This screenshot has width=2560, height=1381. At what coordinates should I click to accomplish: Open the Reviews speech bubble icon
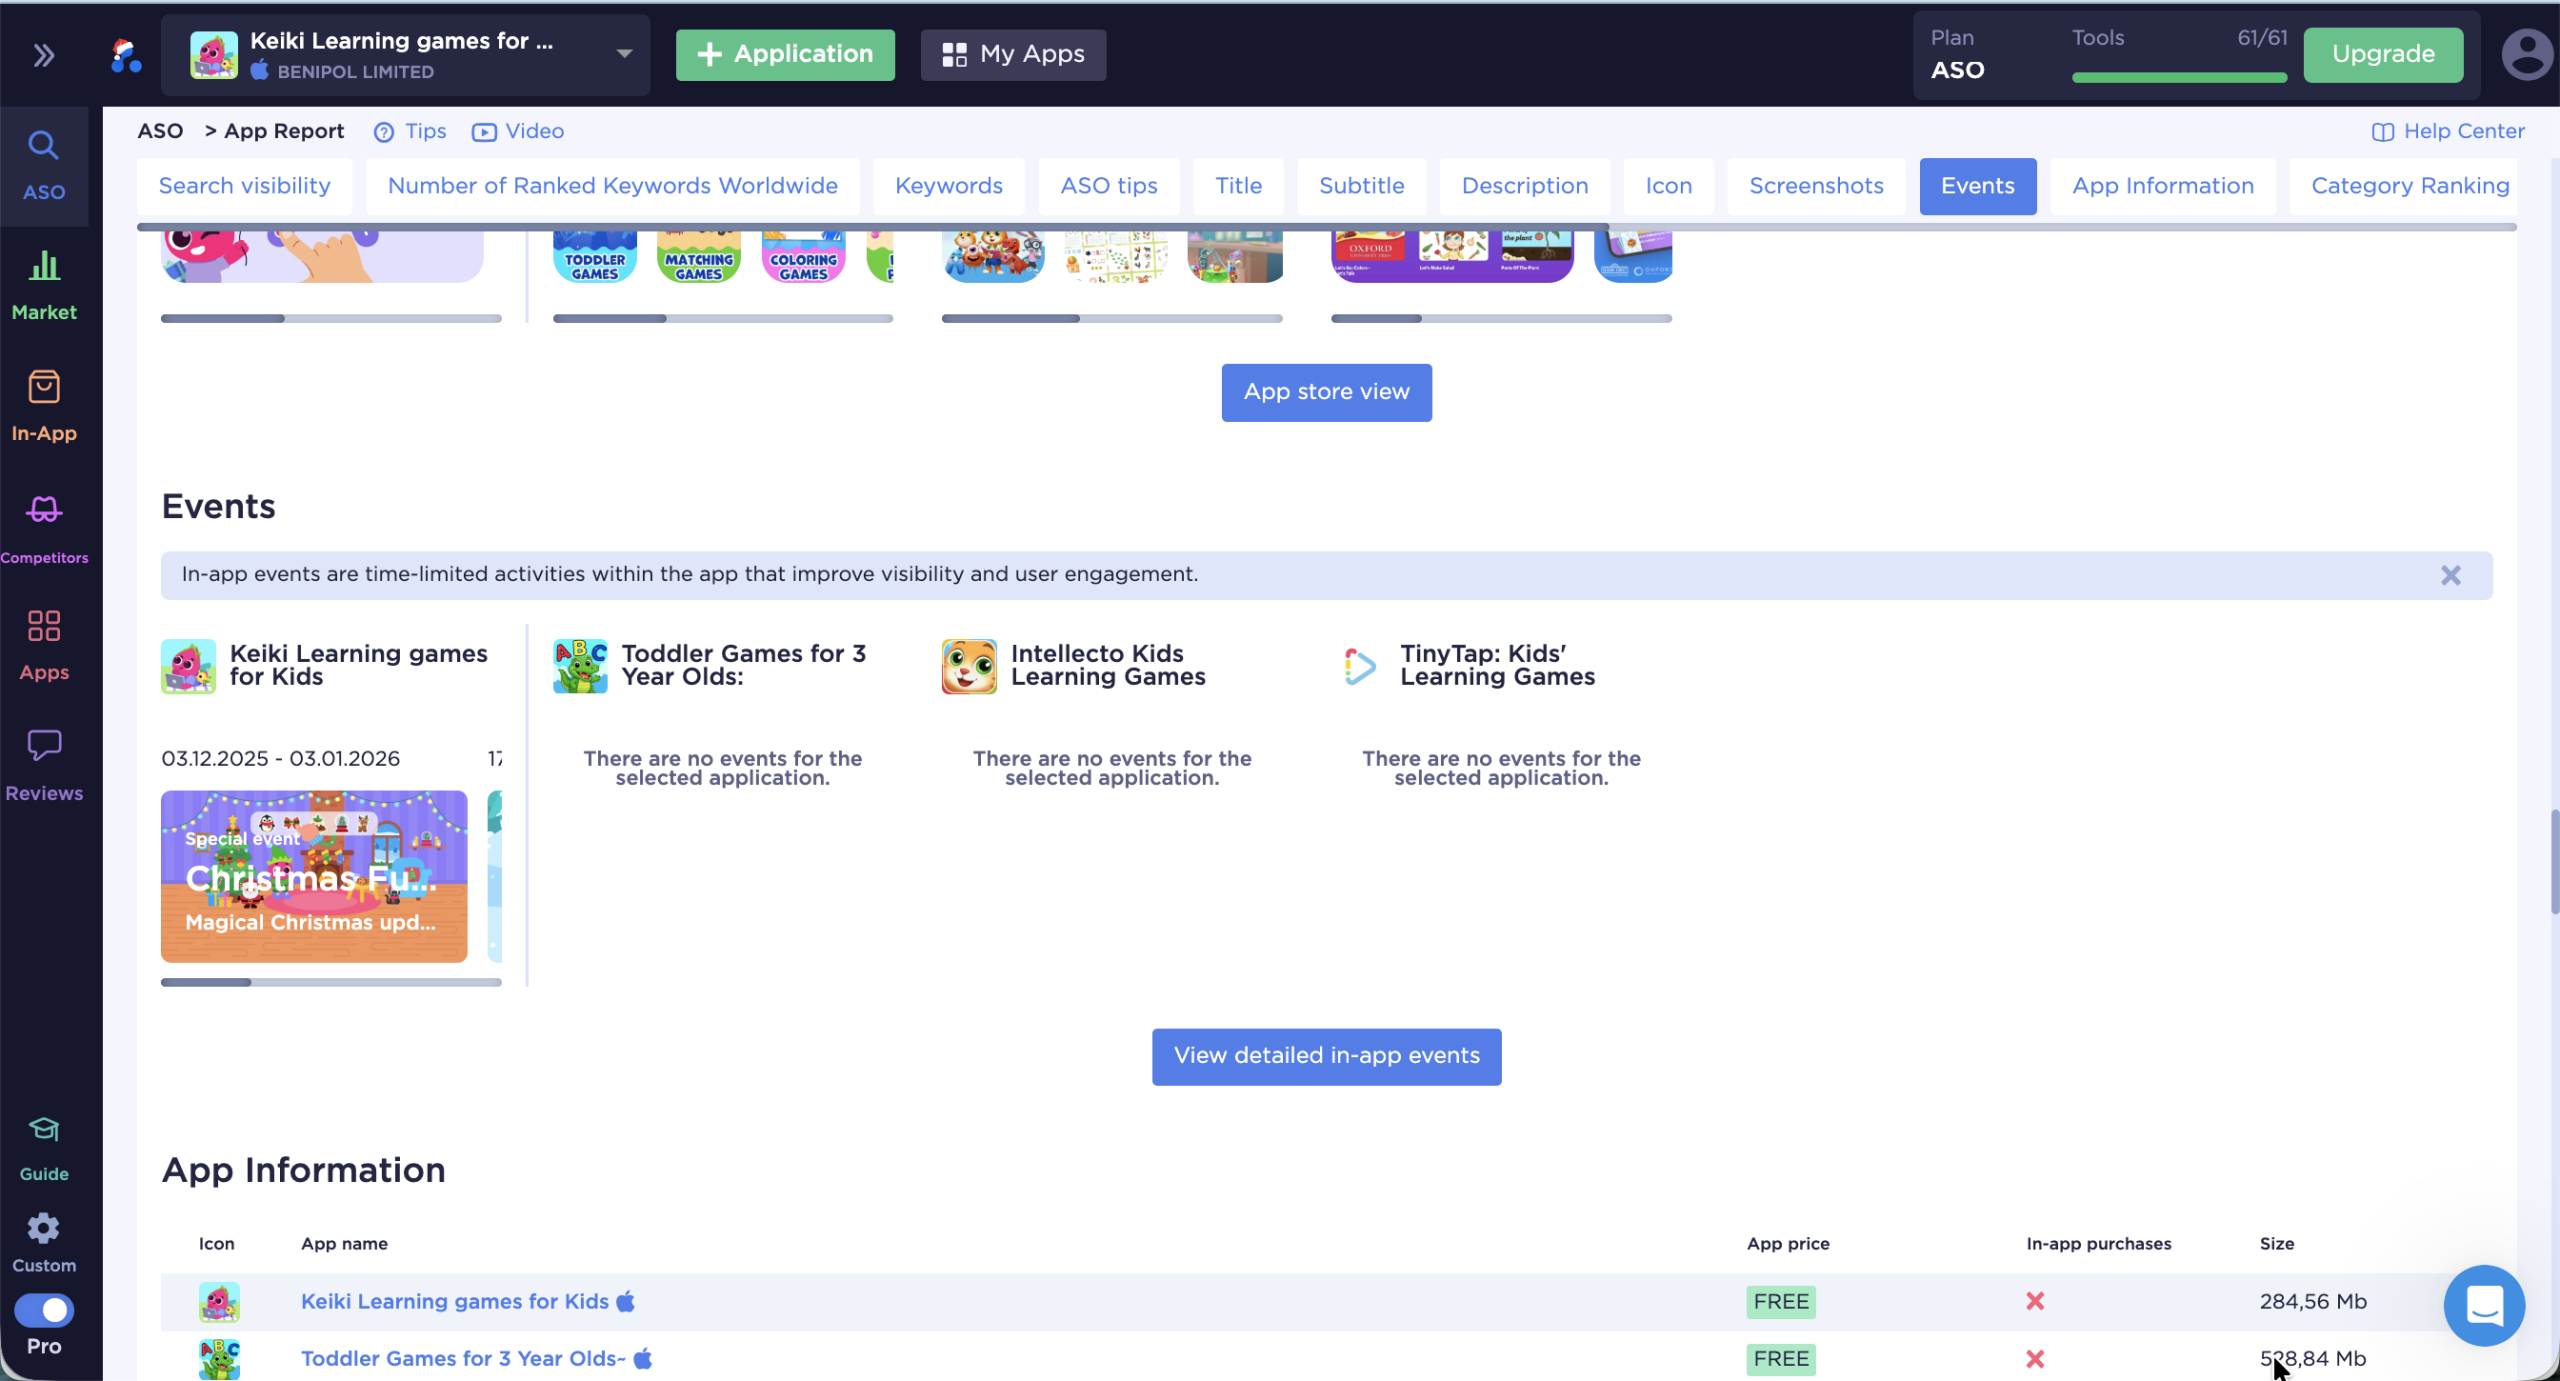coord(44,745)
